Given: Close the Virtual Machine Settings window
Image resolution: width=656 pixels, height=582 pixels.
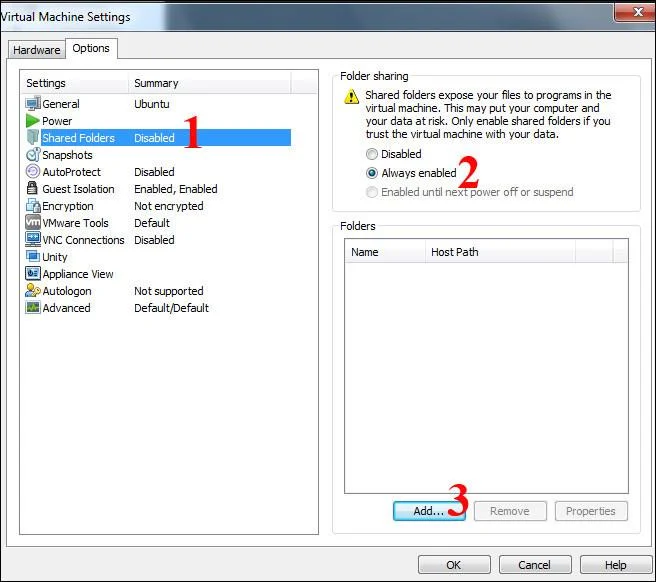Looking at the screenshot, I should pyautogui.click(x=635, y=11).
